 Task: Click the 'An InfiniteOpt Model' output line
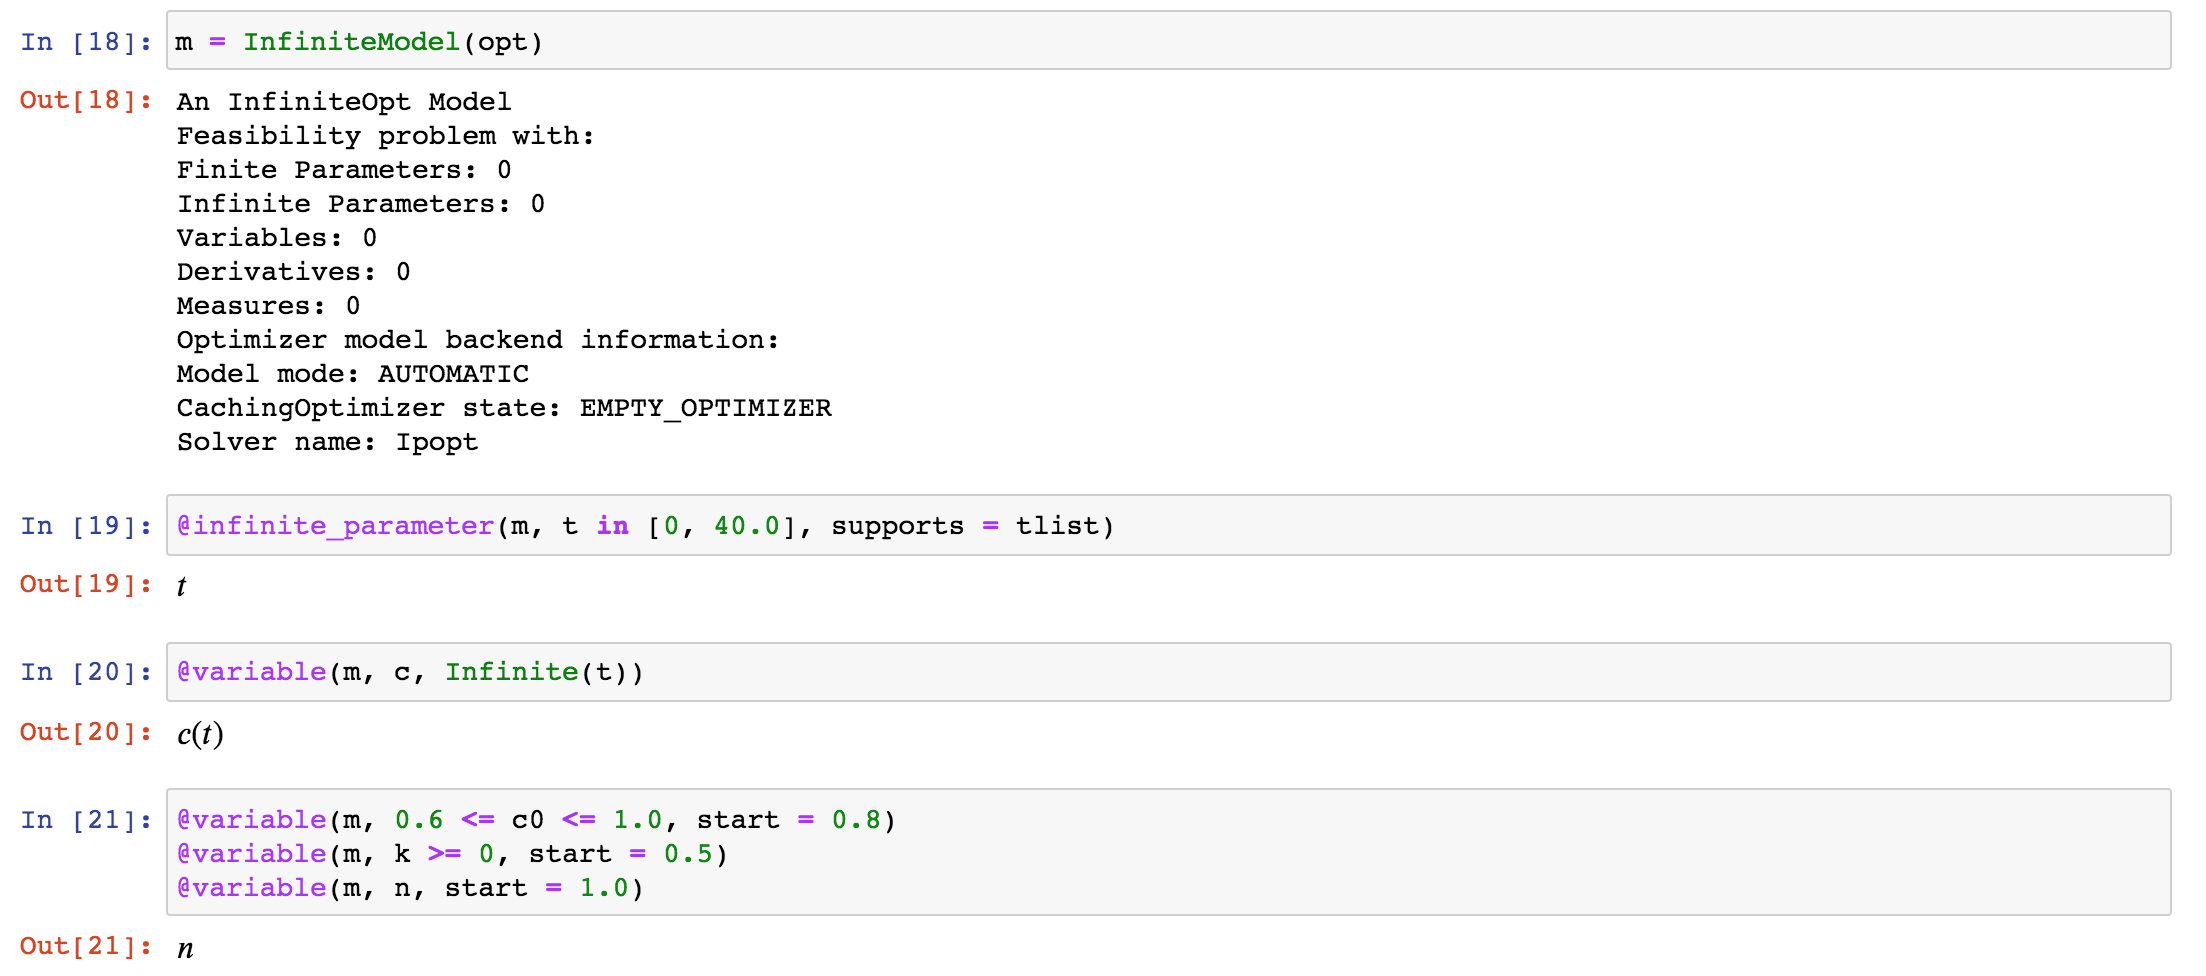[x=344, y=102]
